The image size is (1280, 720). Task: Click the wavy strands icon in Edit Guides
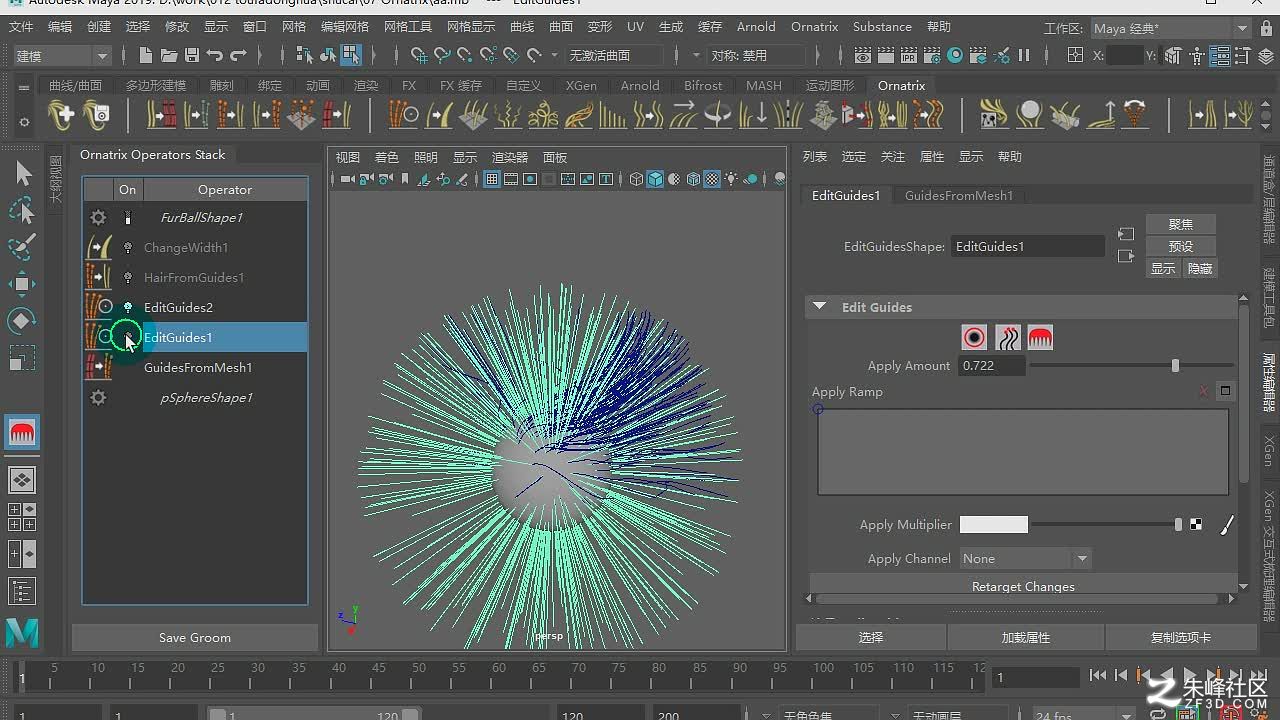click(1007, 338)
